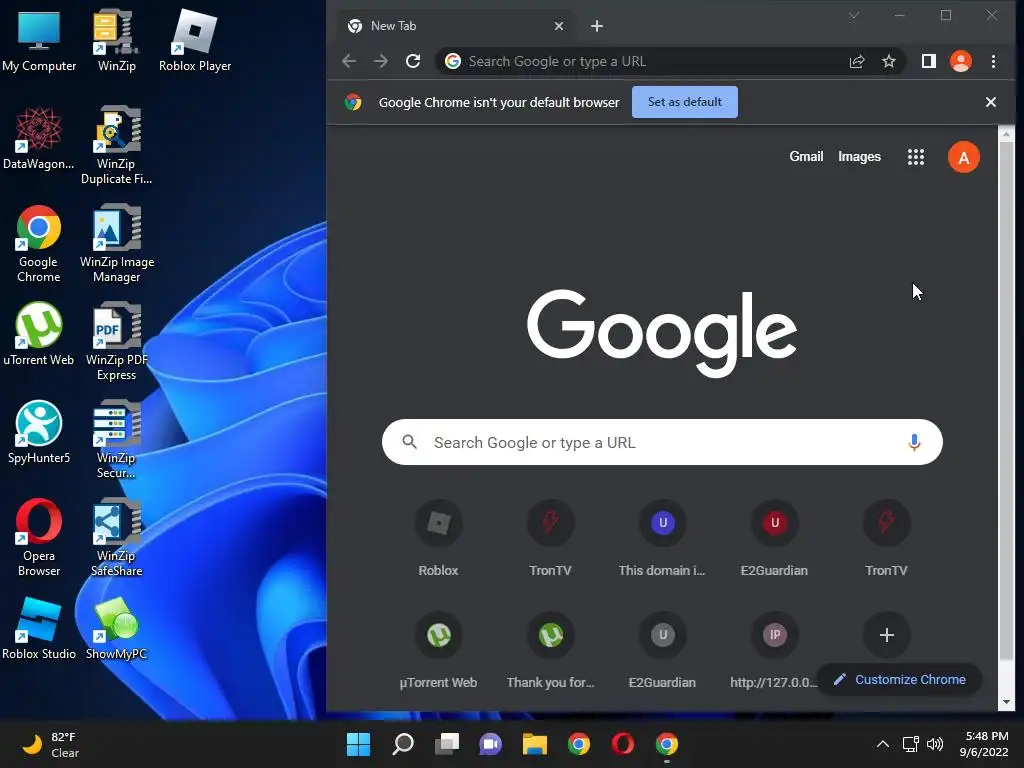Start voice search with the microphone

click(914, 443)
